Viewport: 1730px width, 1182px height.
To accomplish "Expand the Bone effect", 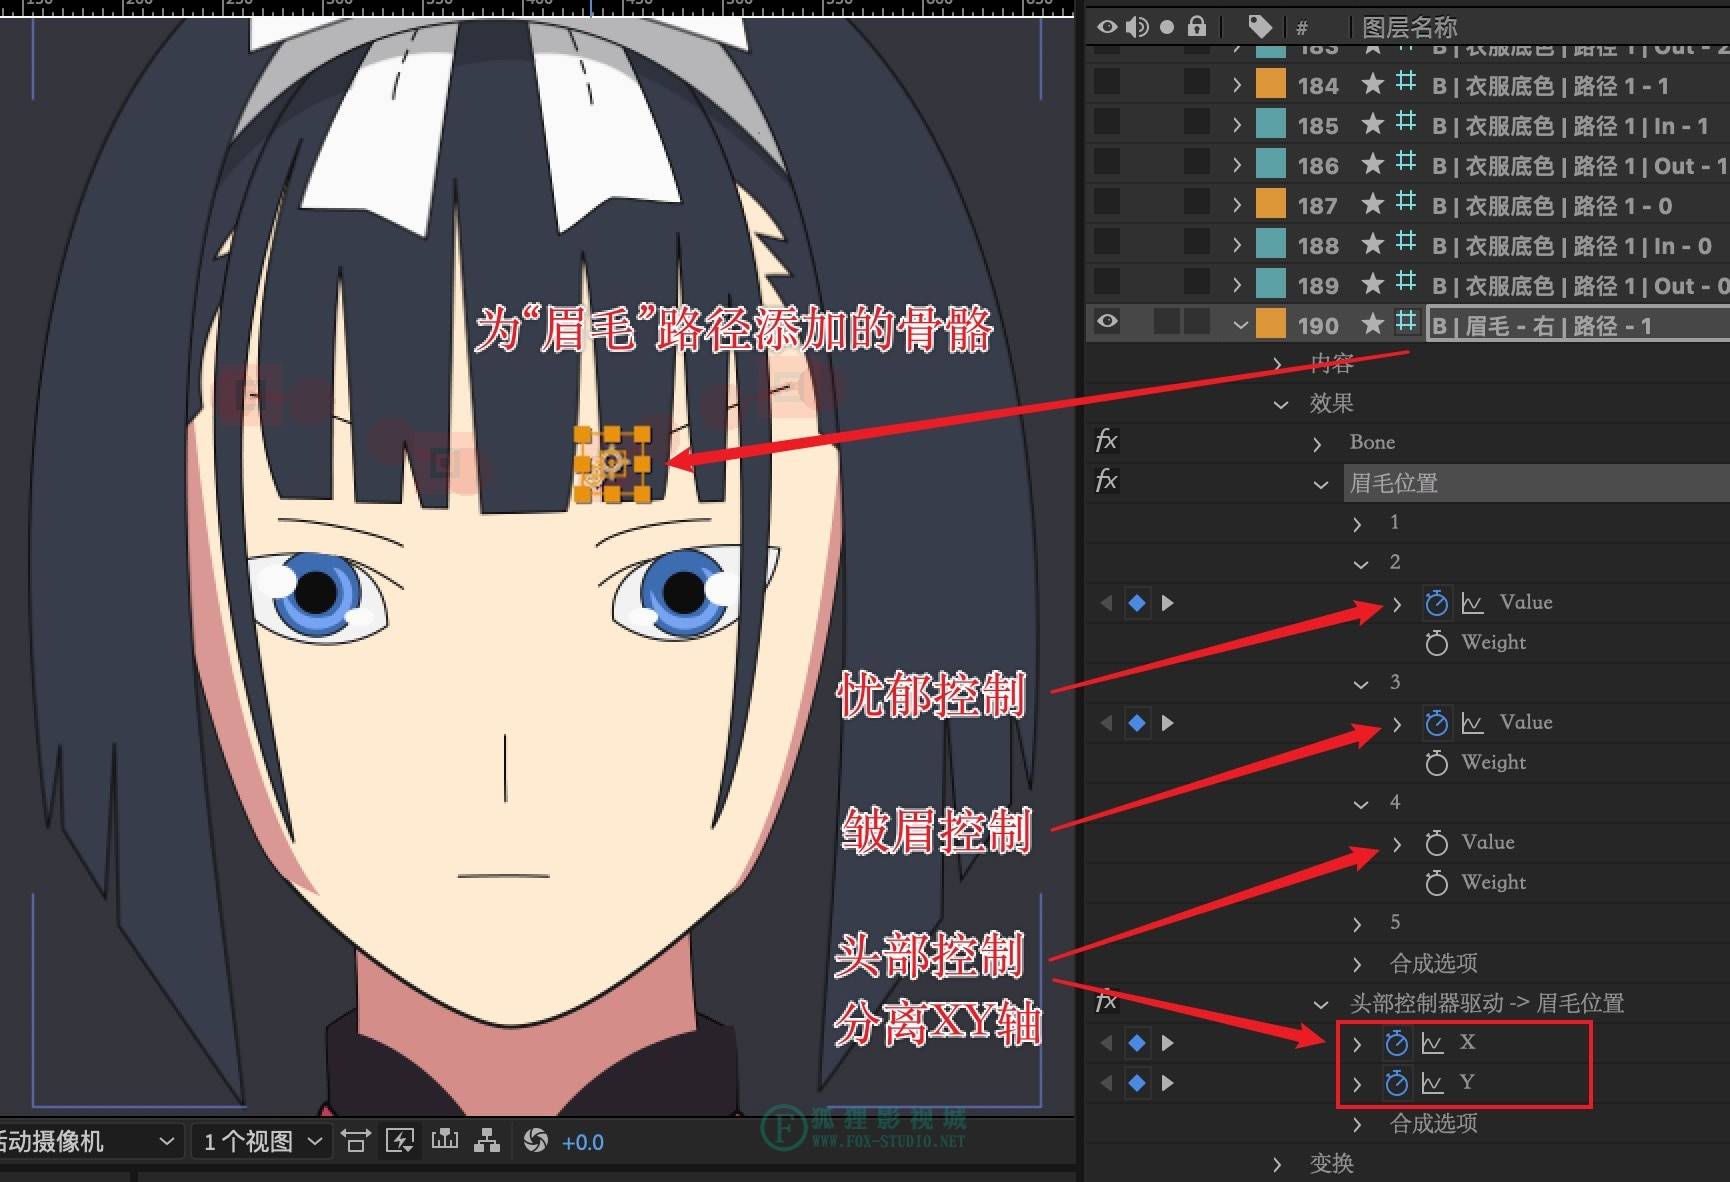I will click(1318, 444).
